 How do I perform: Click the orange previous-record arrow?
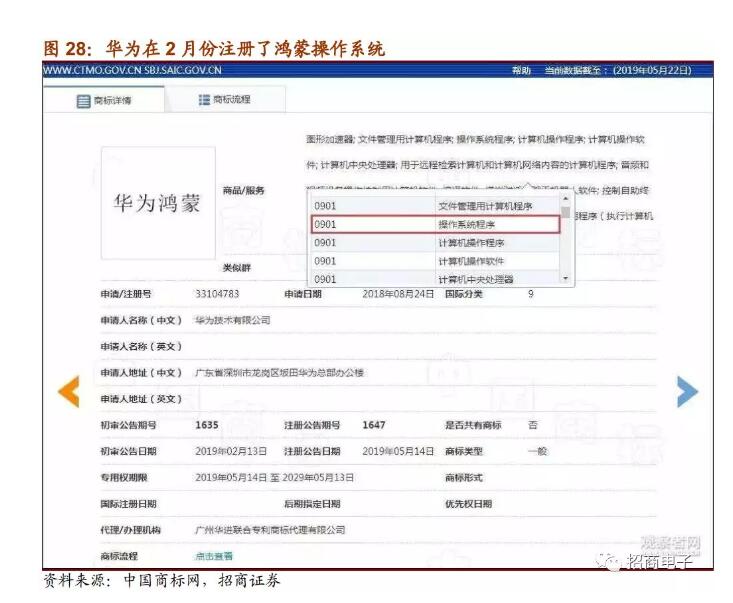68,391
